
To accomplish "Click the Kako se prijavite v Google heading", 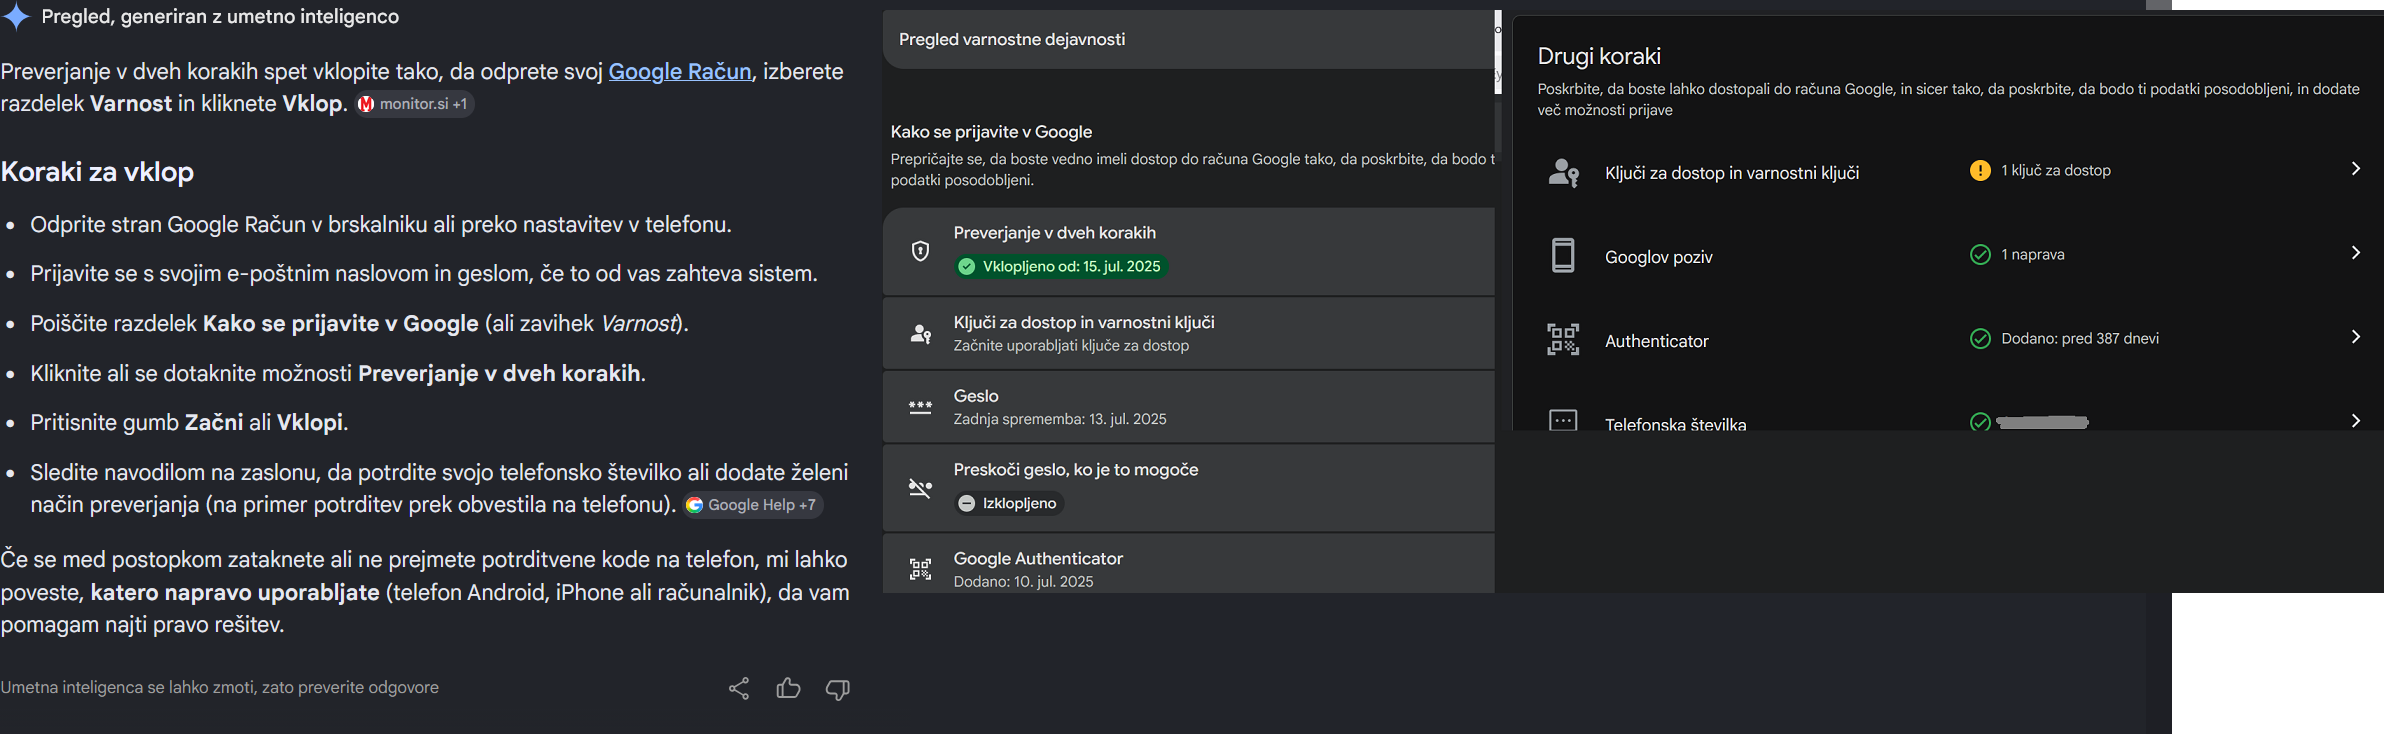I will point(991,132).
